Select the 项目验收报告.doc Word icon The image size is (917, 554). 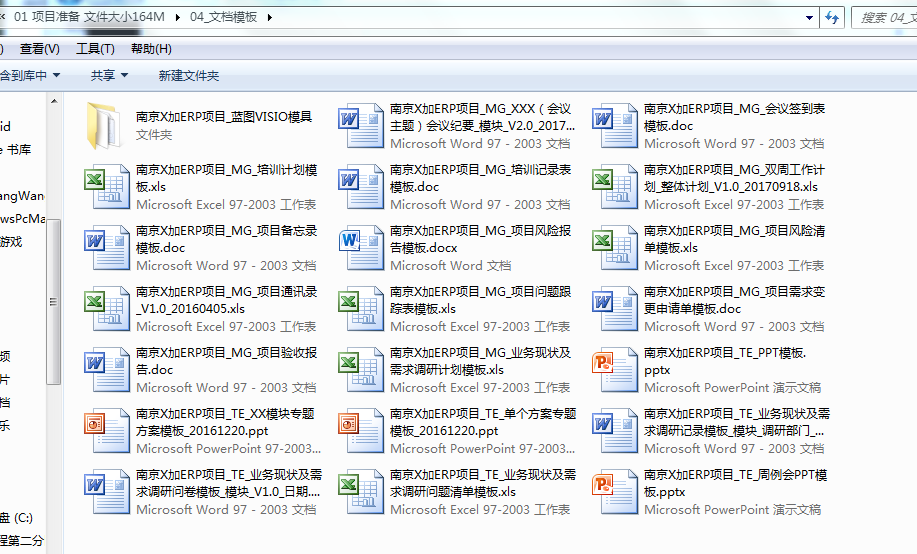(x=107, y=369)
